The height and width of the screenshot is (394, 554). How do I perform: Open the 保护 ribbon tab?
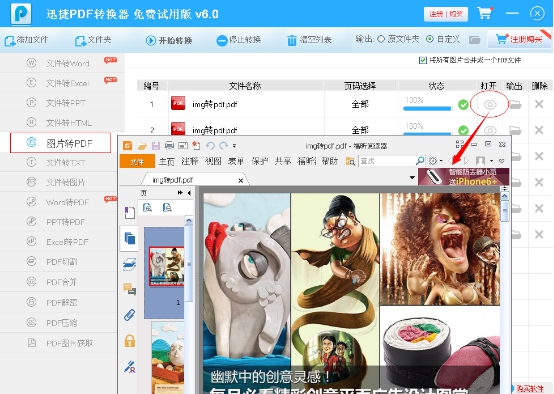click(260, 161)
